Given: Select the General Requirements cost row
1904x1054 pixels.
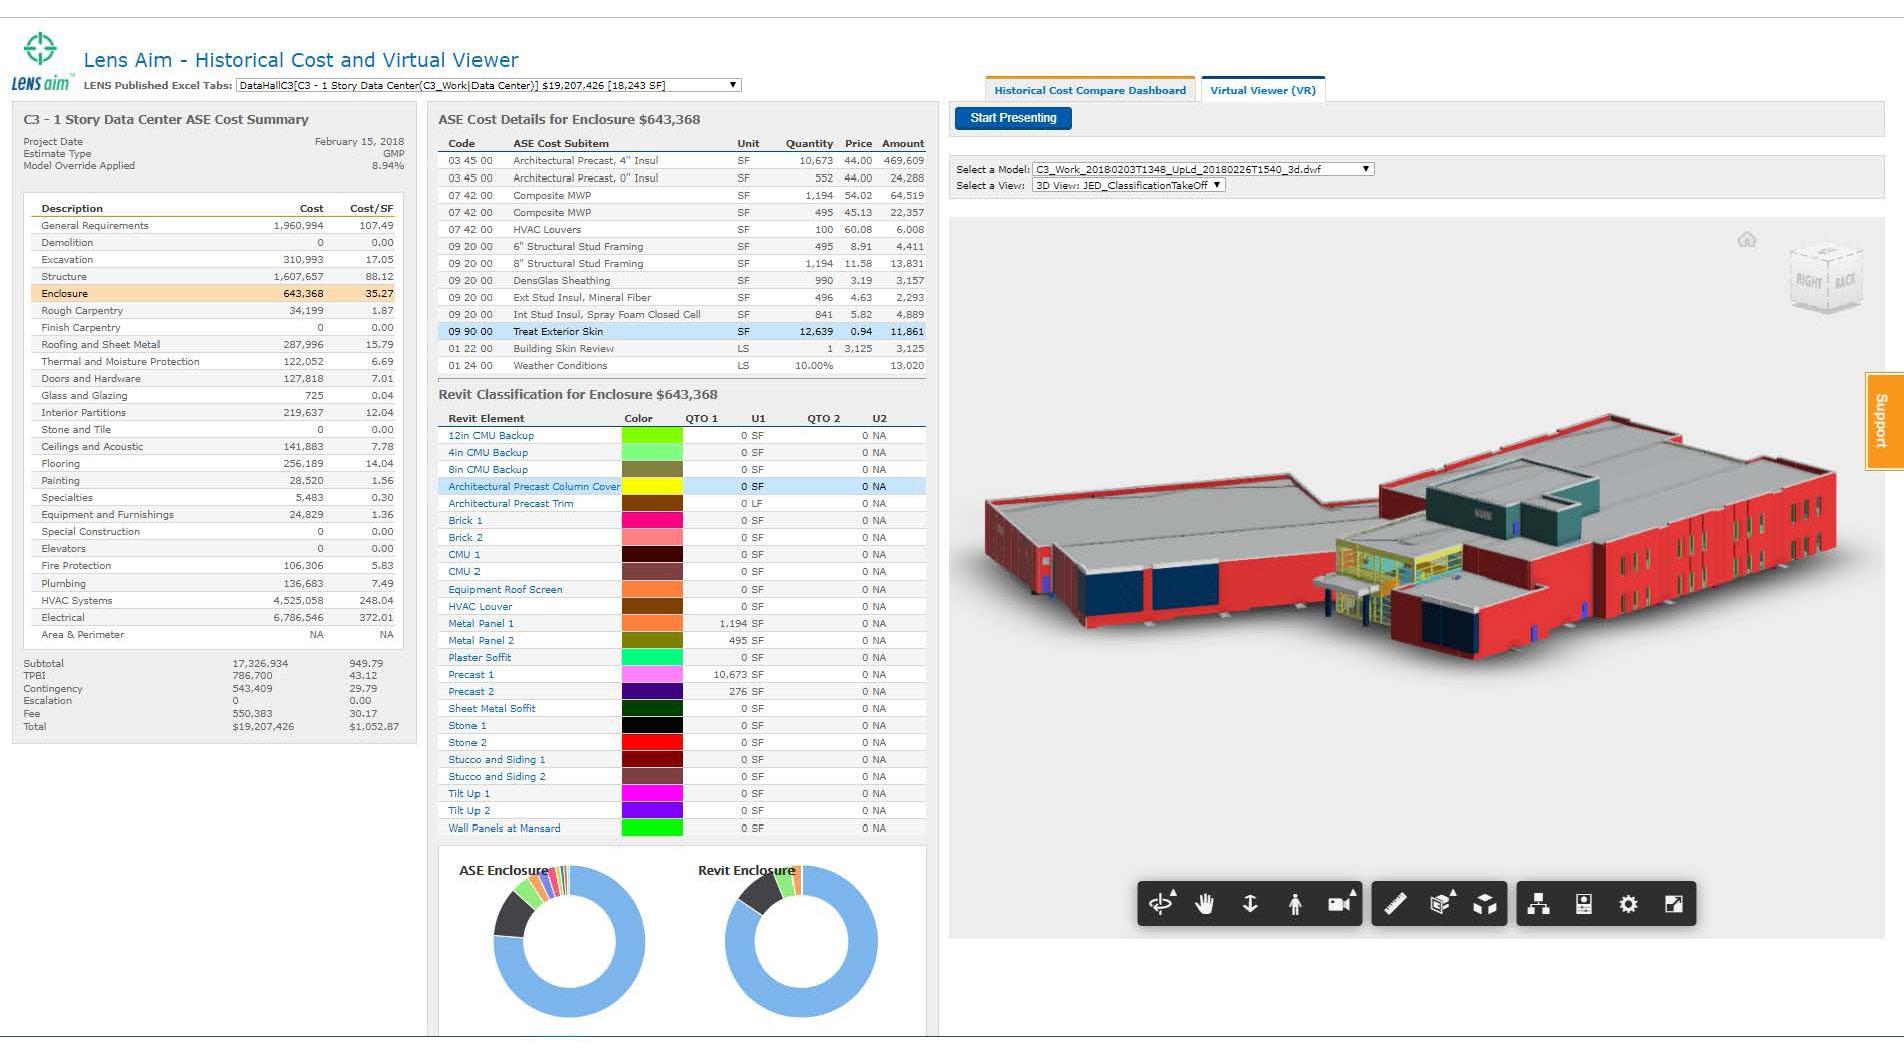Looking at the screenshot, I should click(215, 226).
